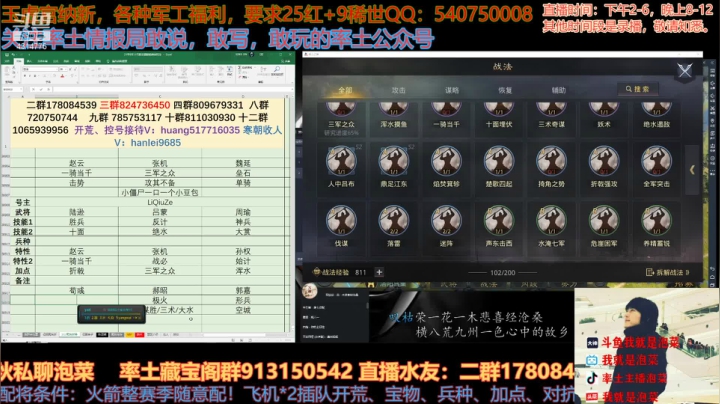
Task: Close the 战法 panel with crossed swords
Action: 685,71
